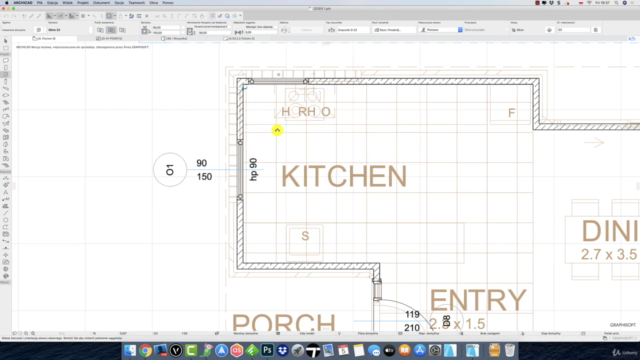Click the Spotlight search icon in menu bar
This screenshot has height=360, width=640.
pos(616,3)
